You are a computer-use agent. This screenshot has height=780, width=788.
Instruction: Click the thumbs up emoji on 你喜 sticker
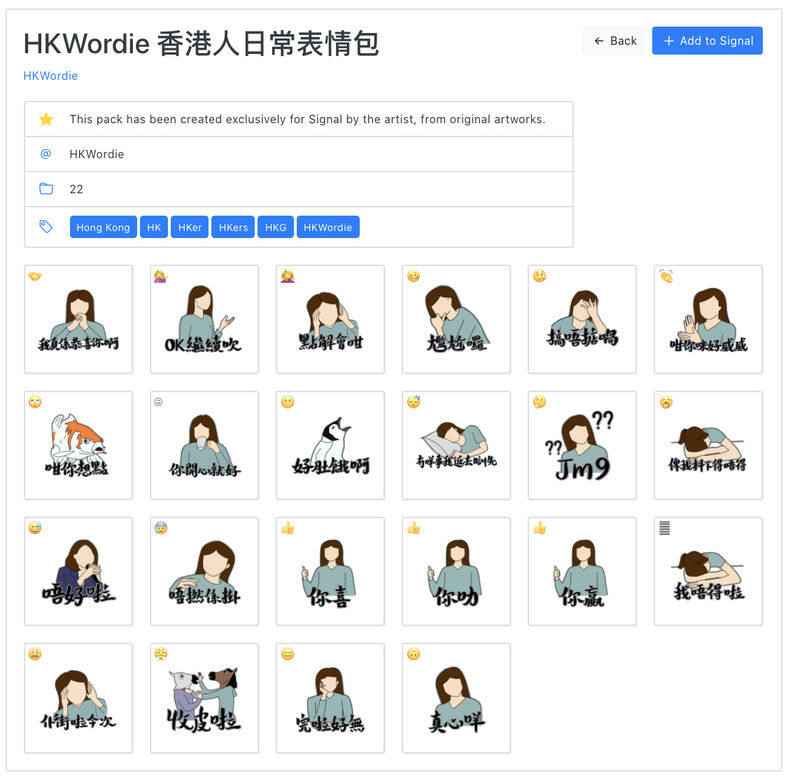tap(287, 528)
